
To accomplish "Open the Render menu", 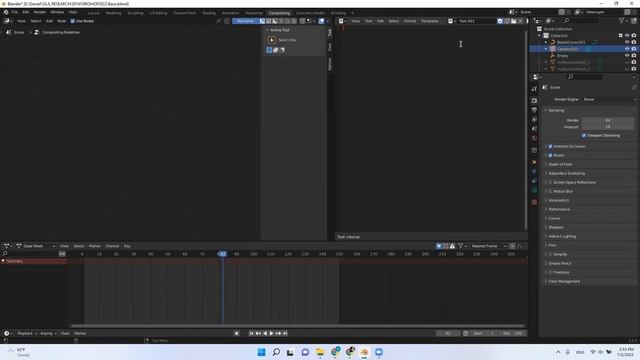I will pos(40,12).
